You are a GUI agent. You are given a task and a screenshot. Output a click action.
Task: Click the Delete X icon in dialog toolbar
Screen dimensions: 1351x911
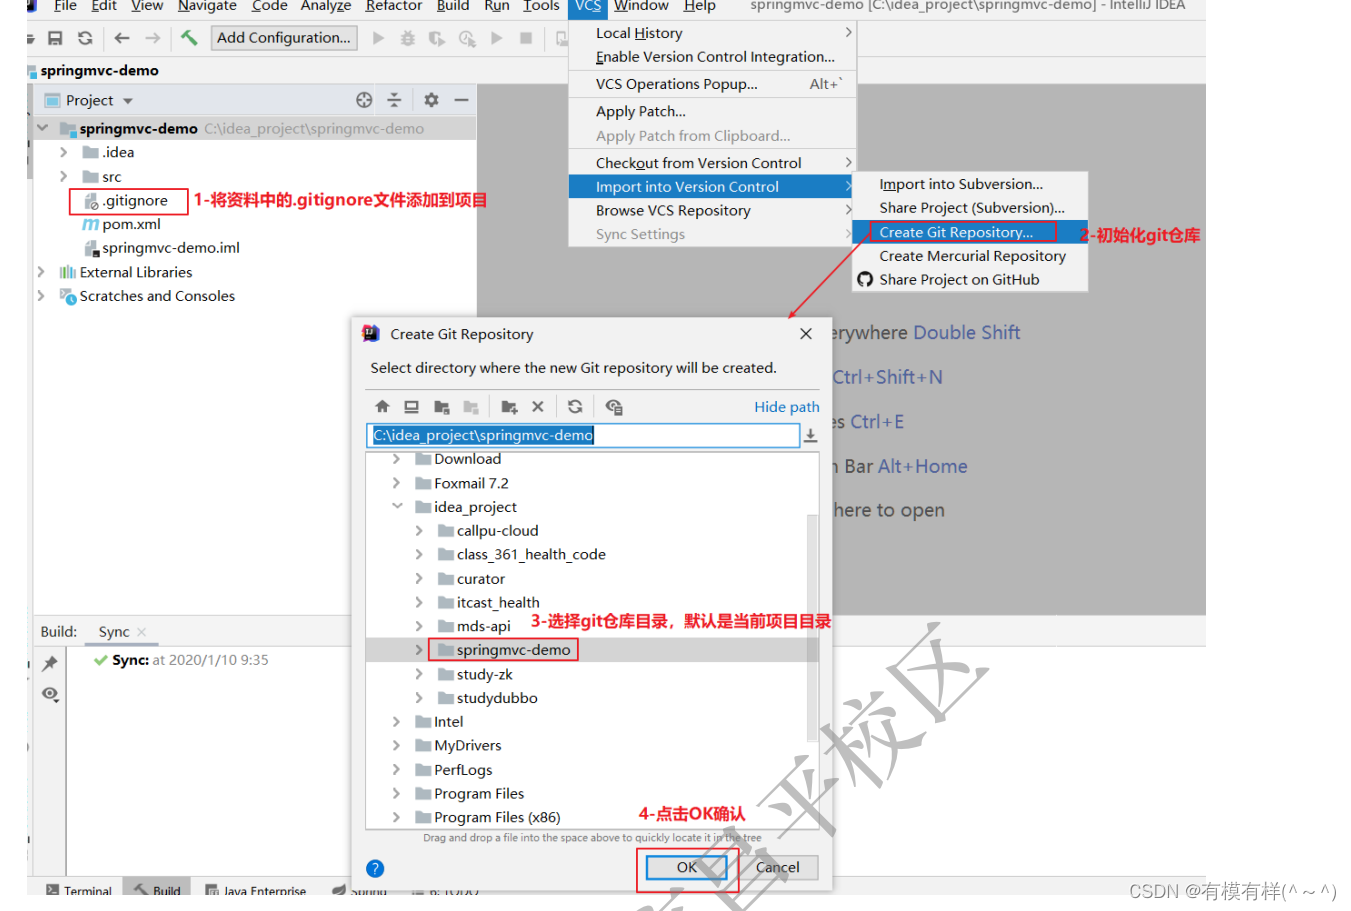pos(538,407)
